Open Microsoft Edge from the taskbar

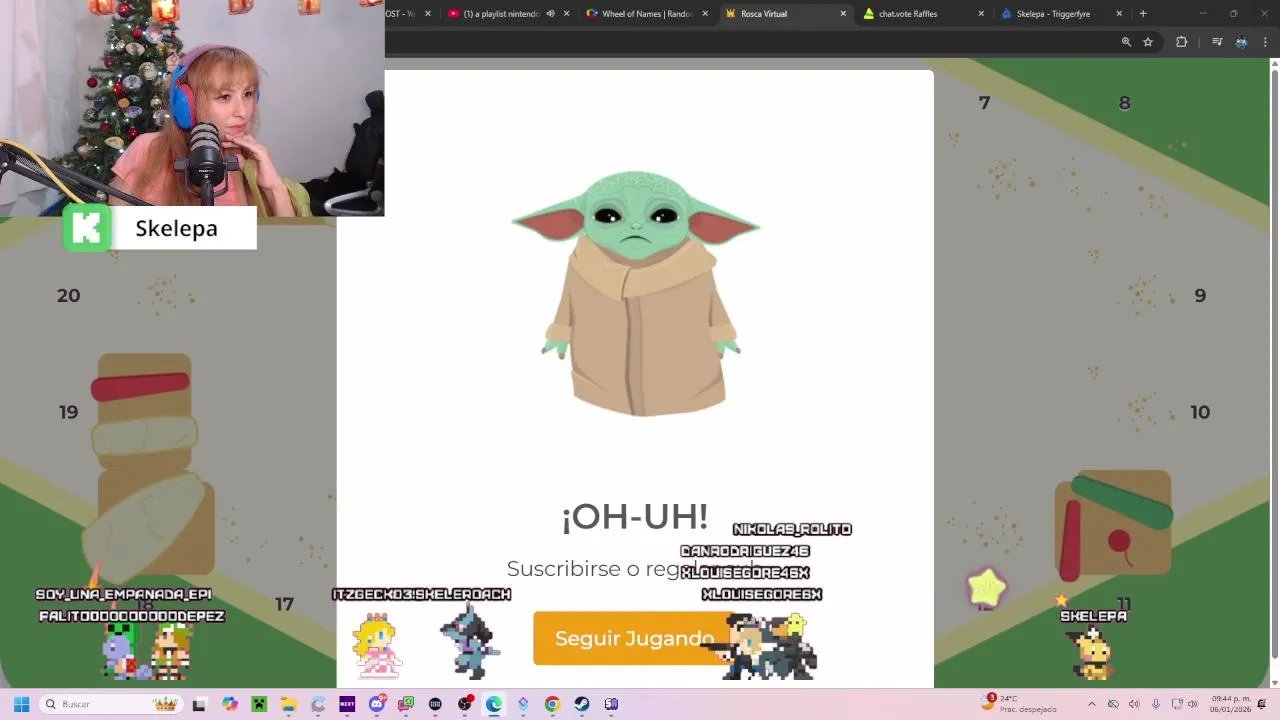[x=494, y=704]
